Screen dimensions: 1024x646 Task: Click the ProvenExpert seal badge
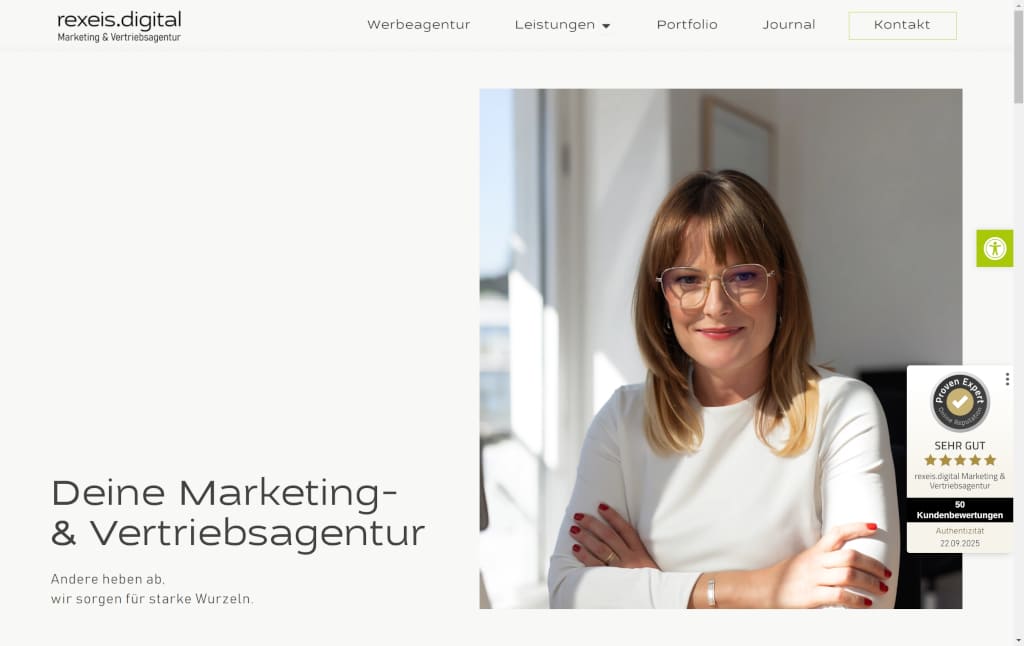coord(959,402)
